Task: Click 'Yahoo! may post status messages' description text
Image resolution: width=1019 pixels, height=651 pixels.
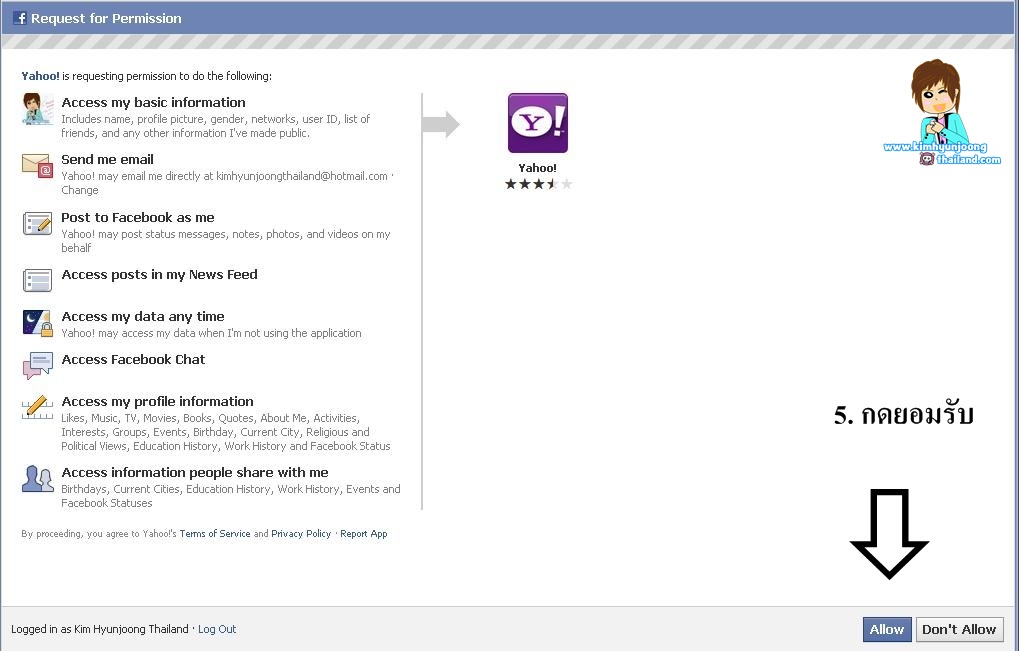Action: (x=226, y=240)
